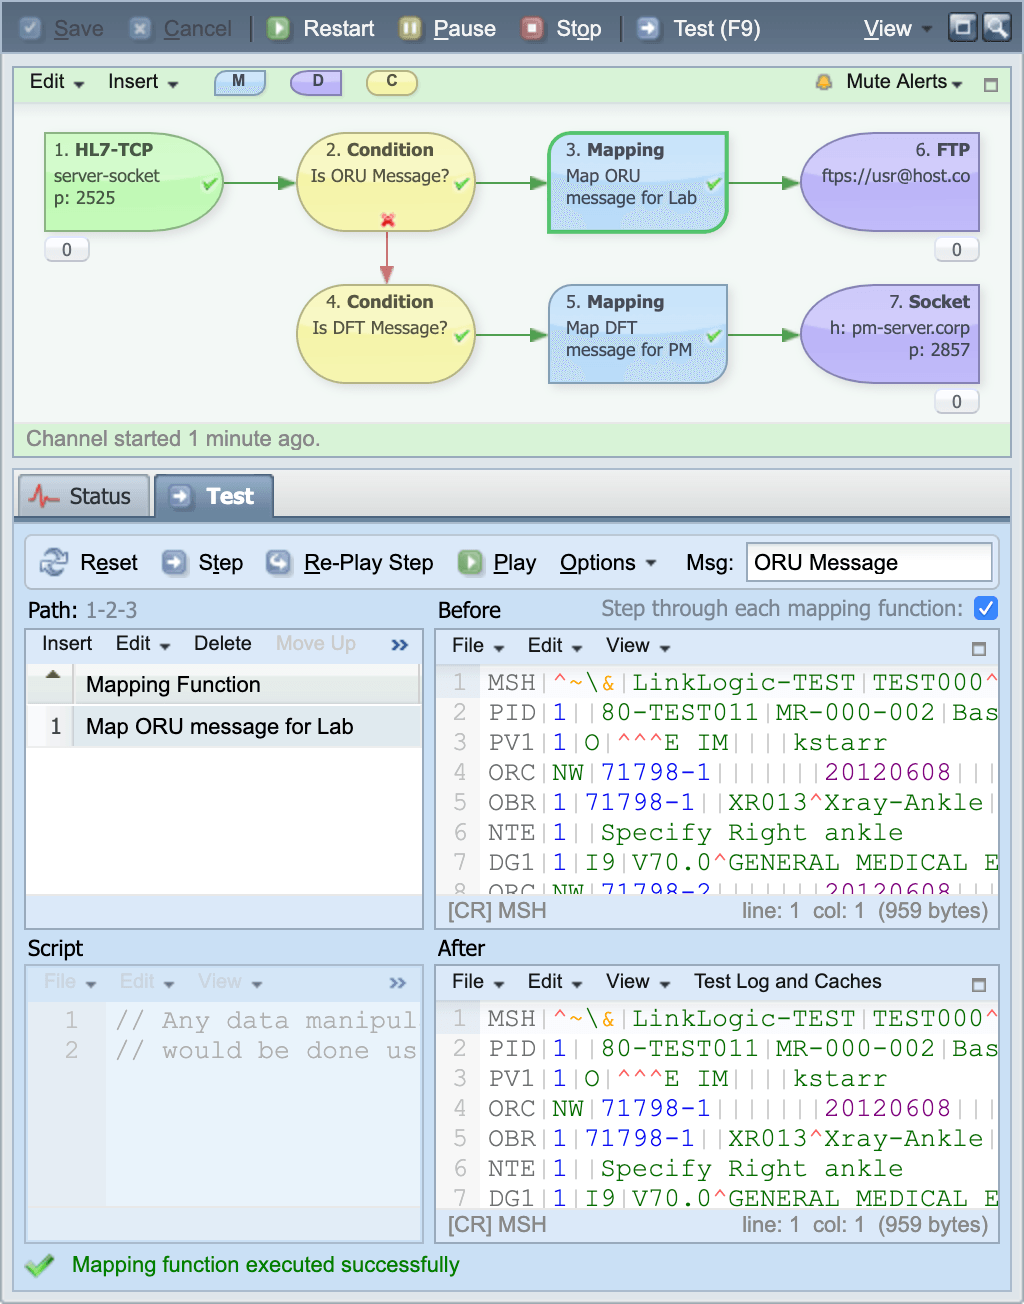This screenshot has width=1024, height=1304.
Task: Toggle the M badge in the channel editor
Action: [240, 83]
